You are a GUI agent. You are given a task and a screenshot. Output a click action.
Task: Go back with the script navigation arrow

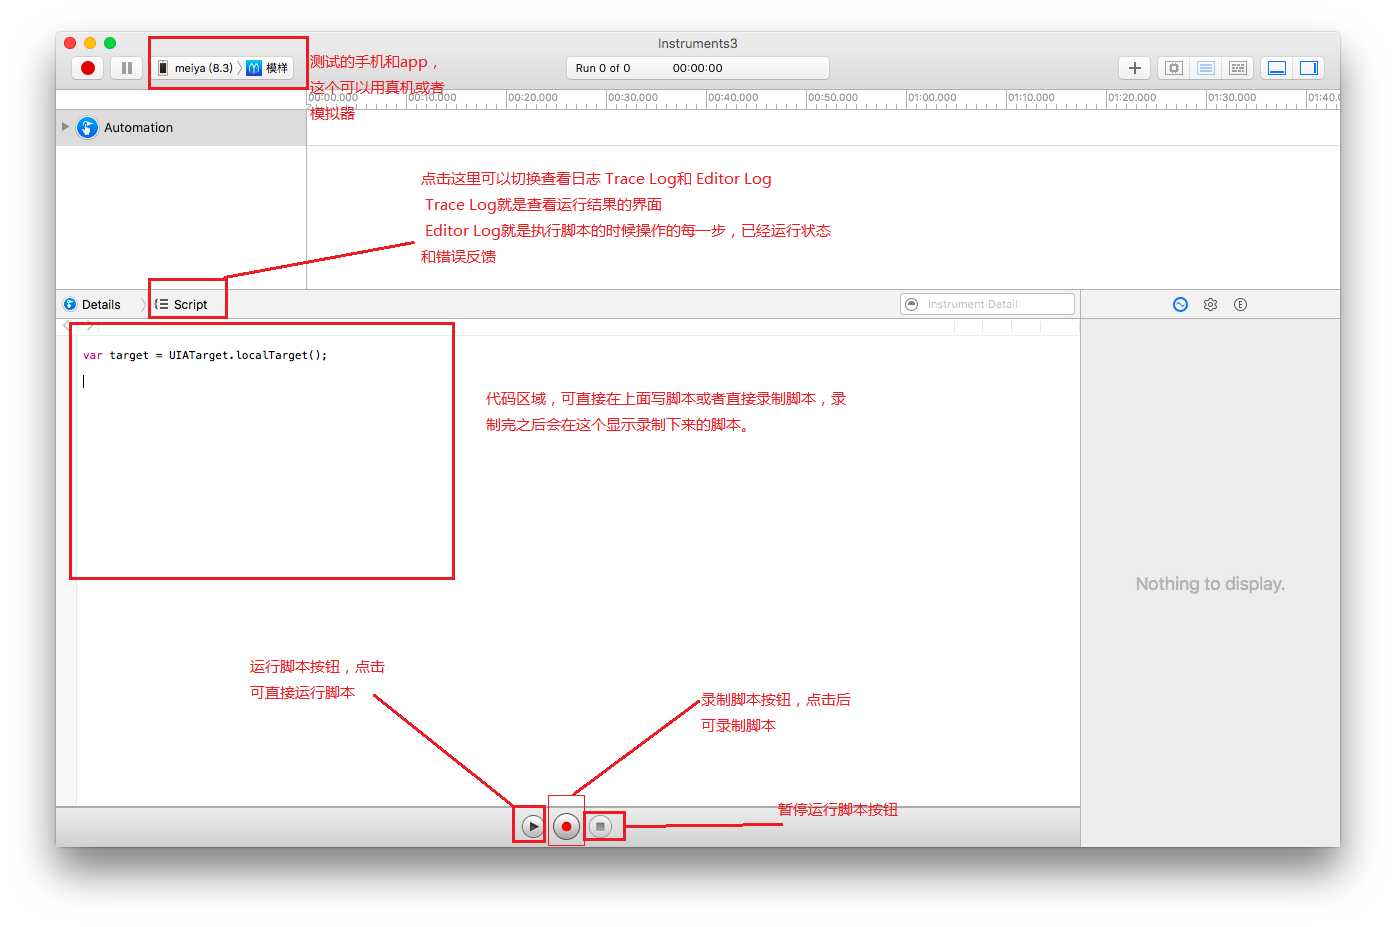click(x=66, y=326)
